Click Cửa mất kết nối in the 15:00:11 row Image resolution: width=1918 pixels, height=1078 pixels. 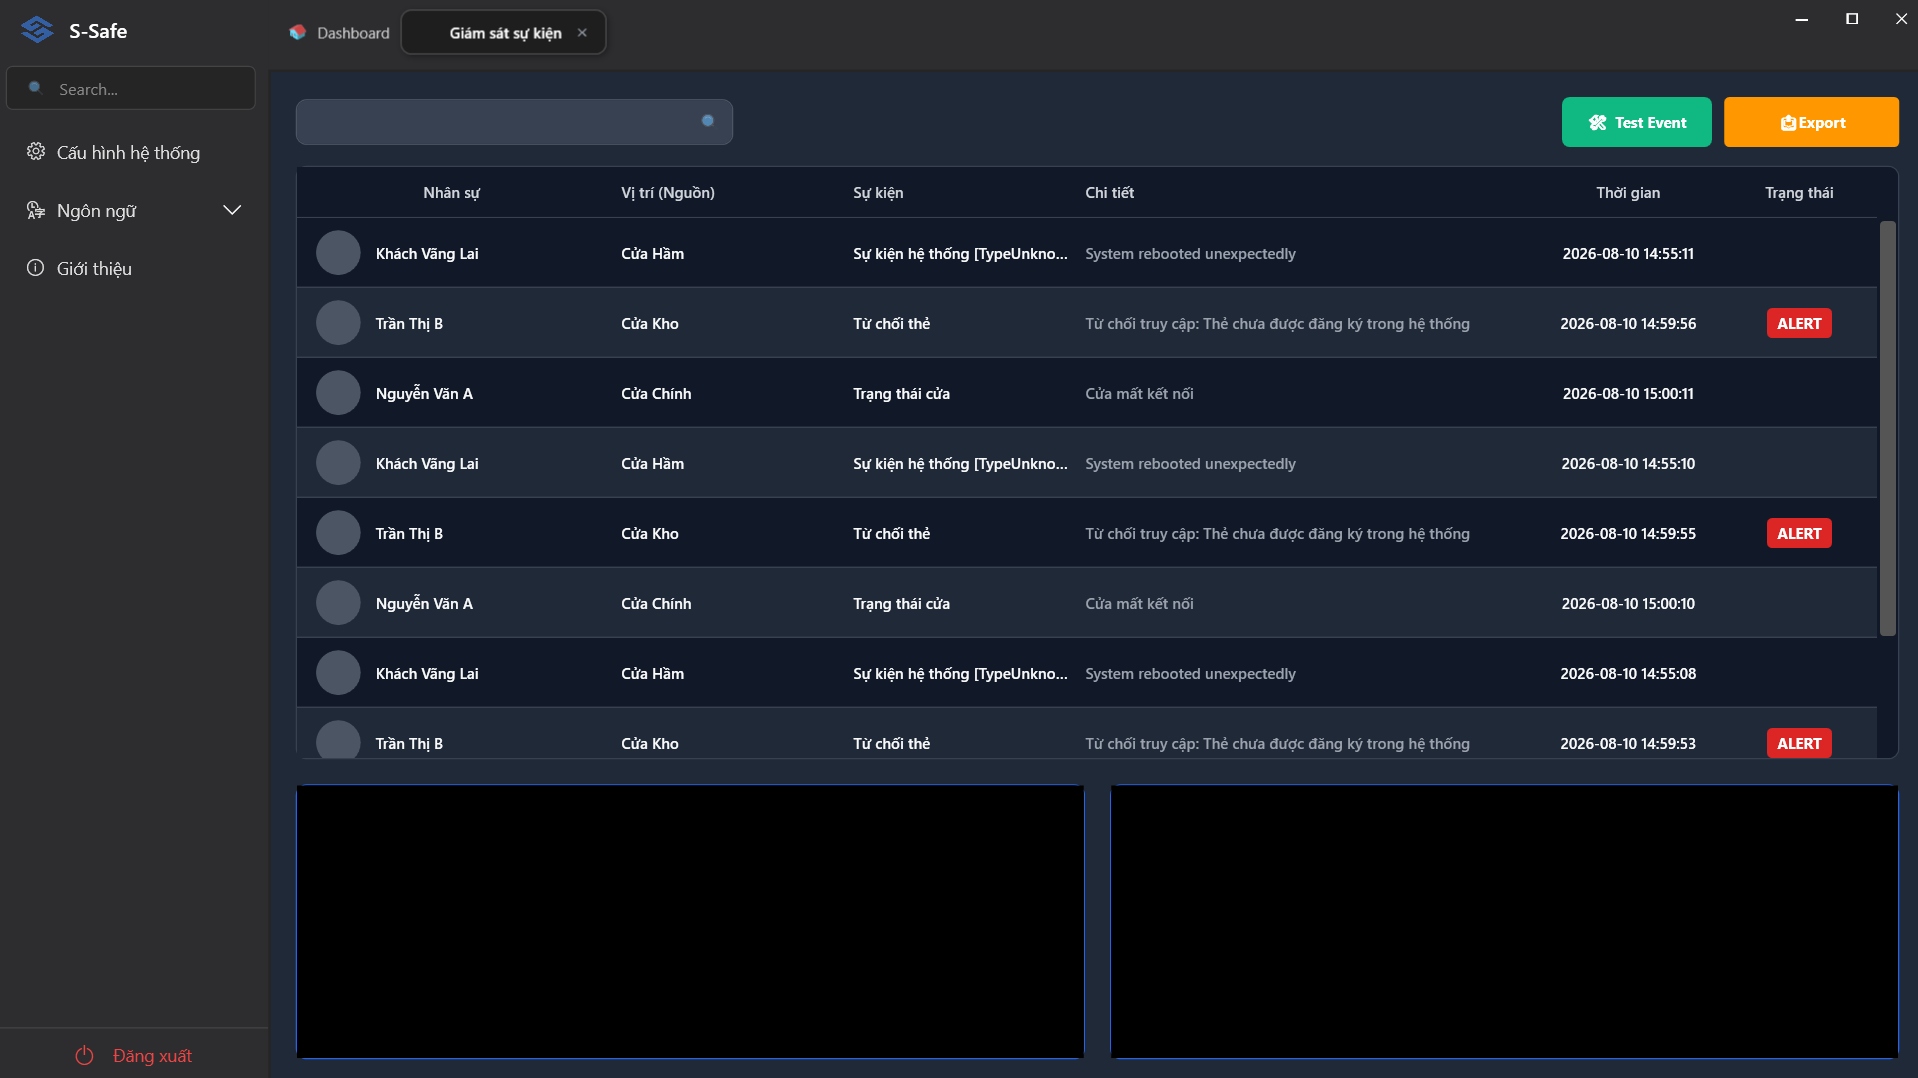click(1139, 393)
